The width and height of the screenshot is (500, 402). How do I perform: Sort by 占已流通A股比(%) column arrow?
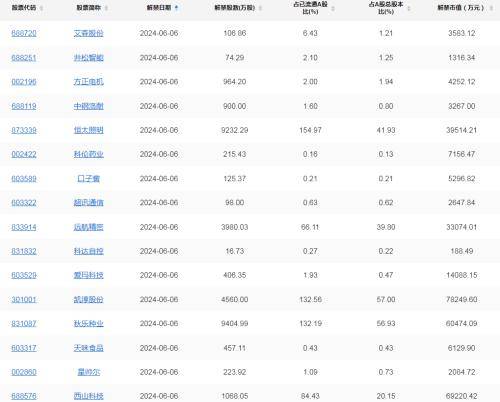(333, 9)
